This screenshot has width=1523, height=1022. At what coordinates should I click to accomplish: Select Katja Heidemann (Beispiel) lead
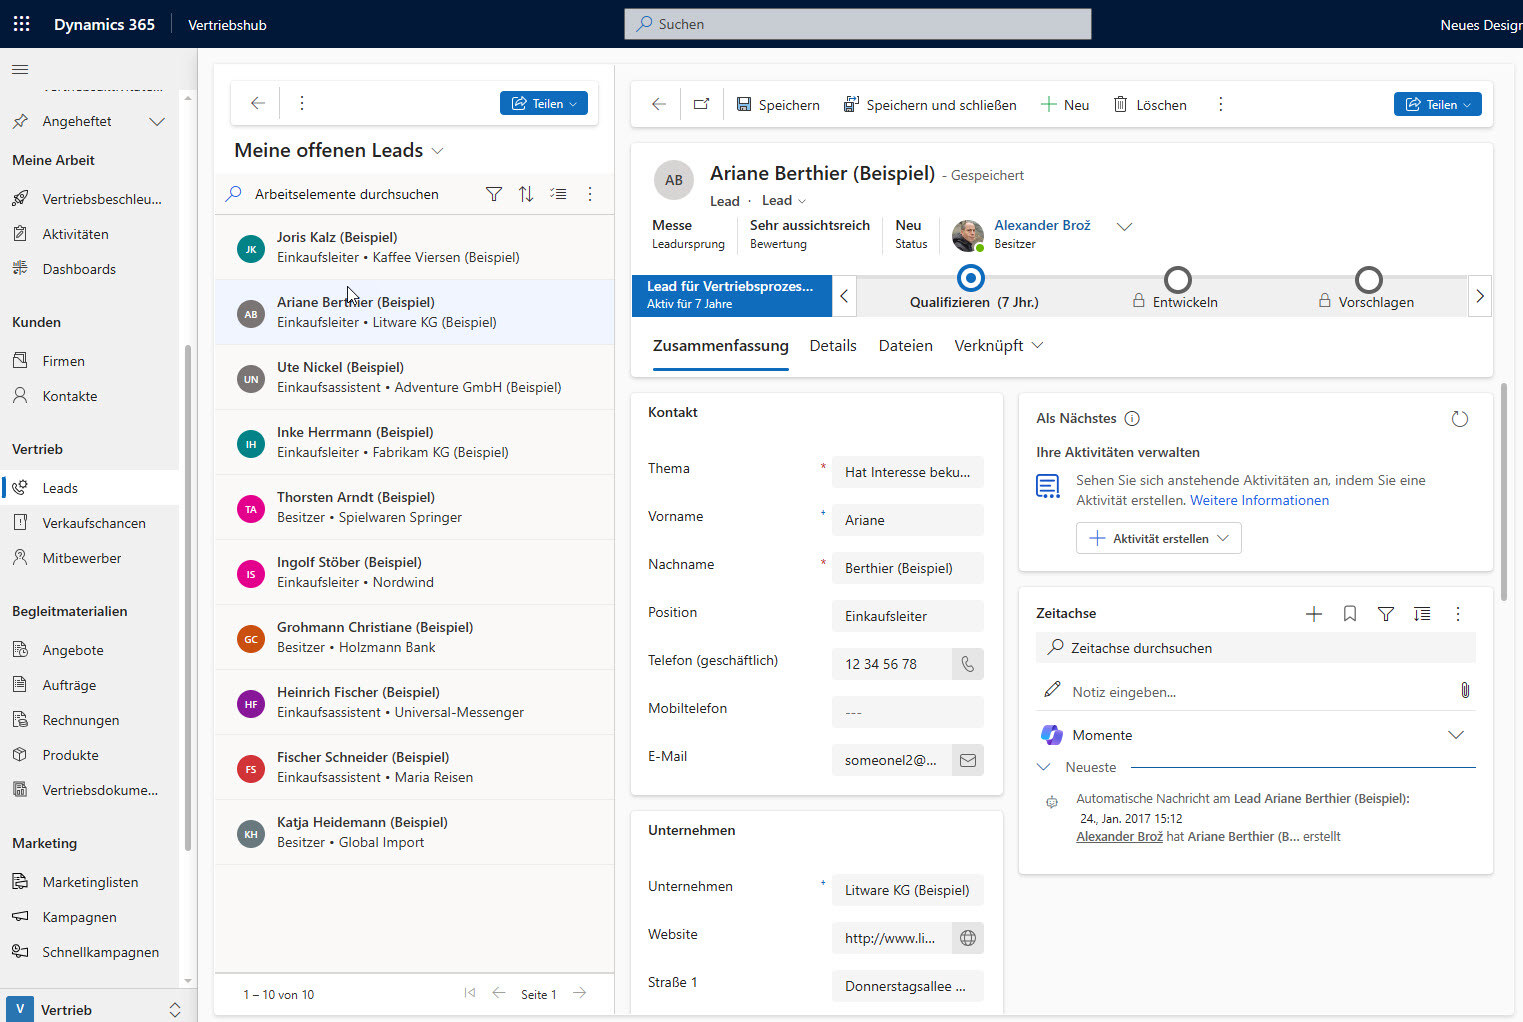(x=414, y=832)
